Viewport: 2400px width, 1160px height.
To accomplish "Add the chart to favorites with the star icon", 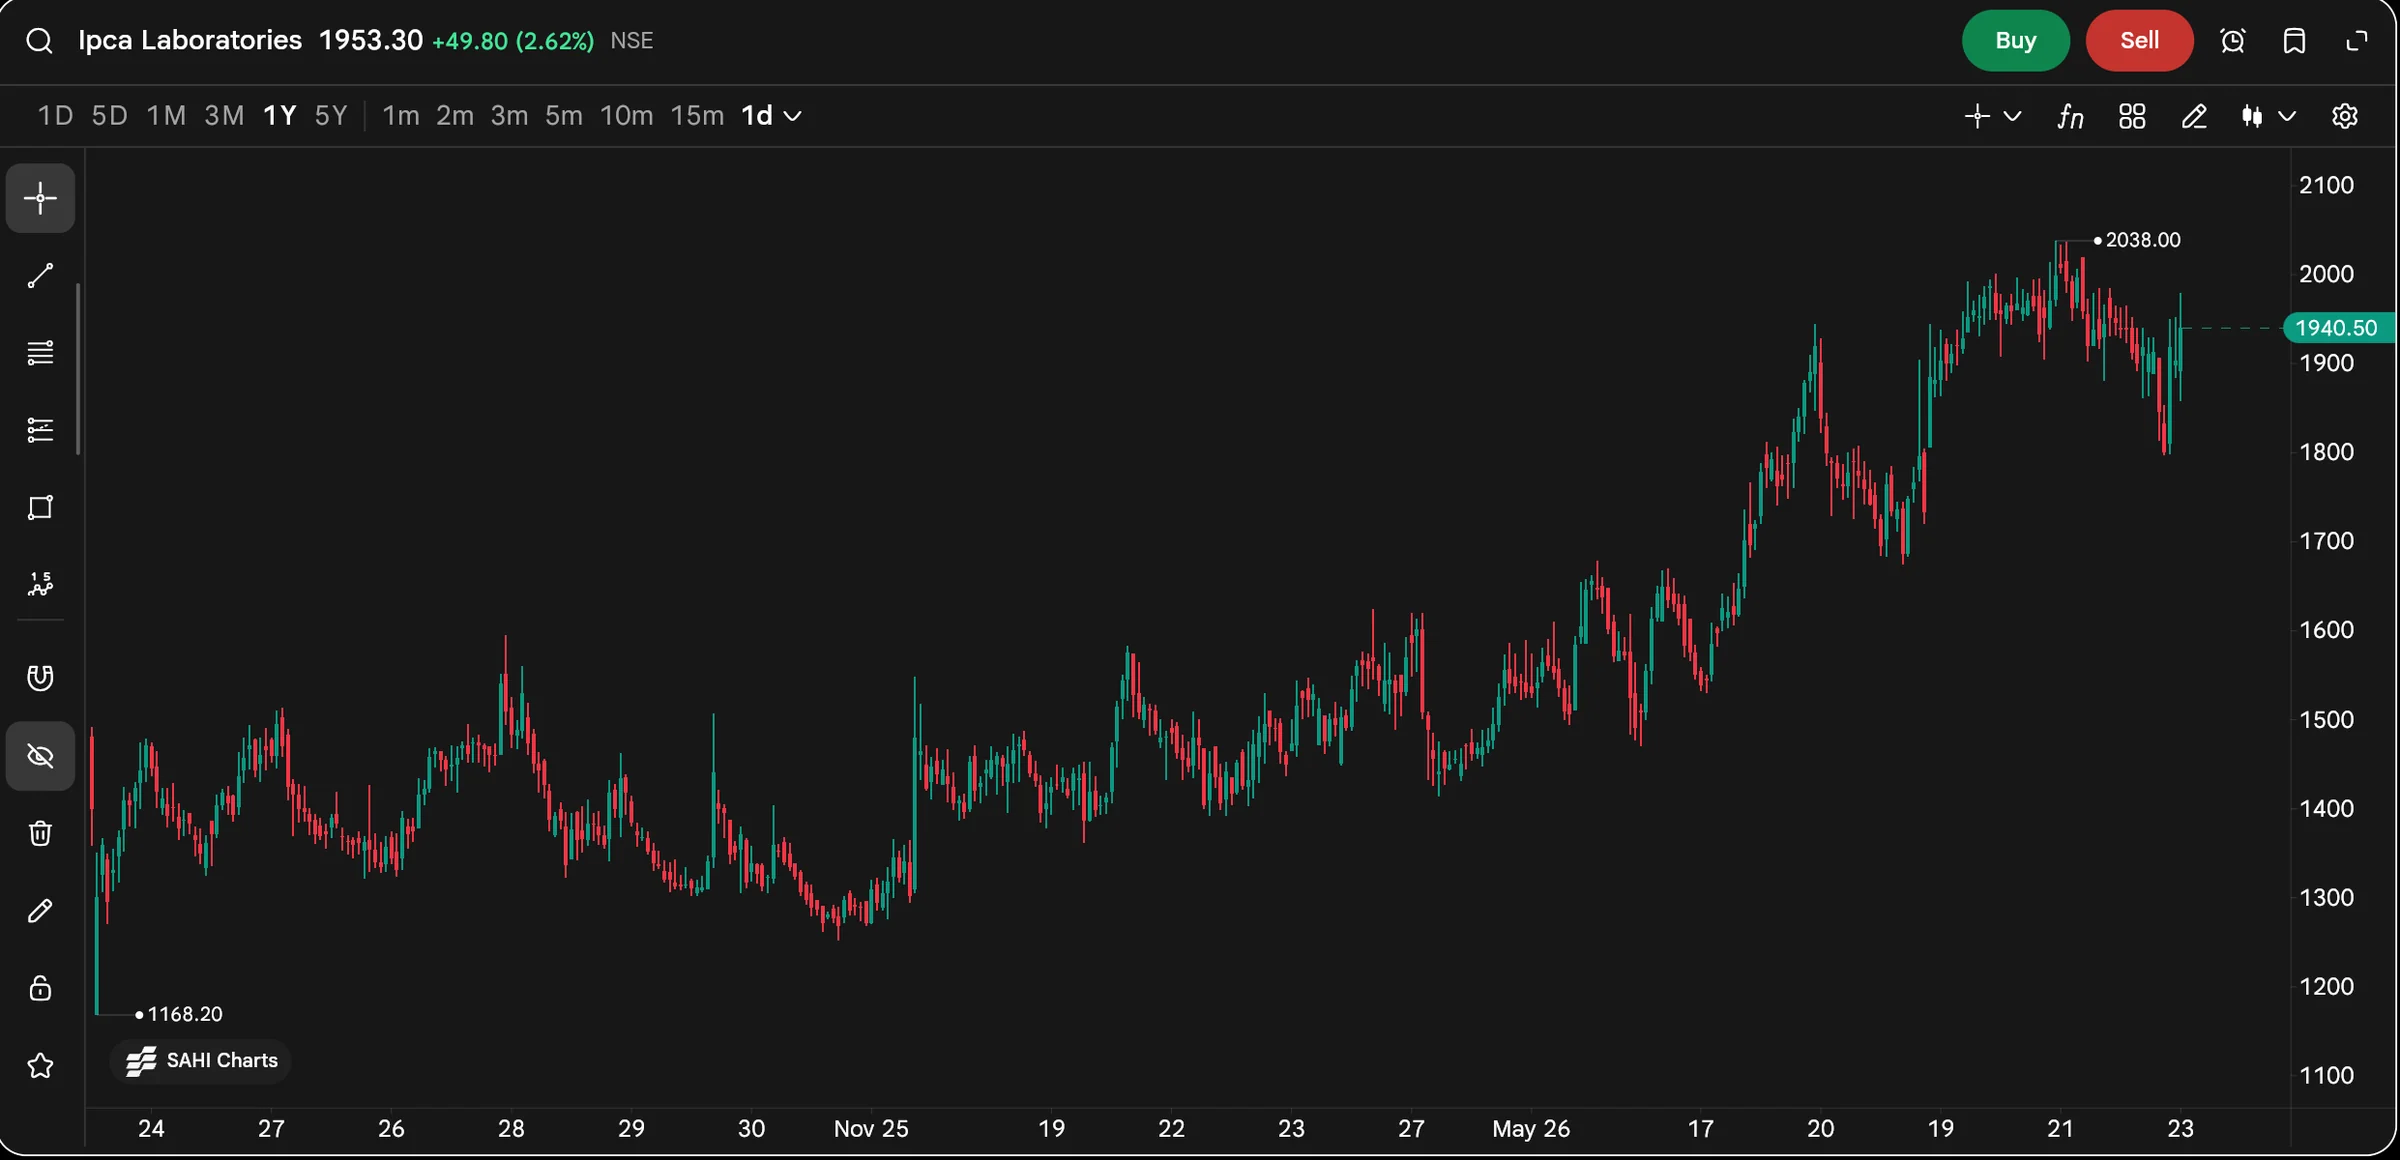I will [x=40, y=1066].
